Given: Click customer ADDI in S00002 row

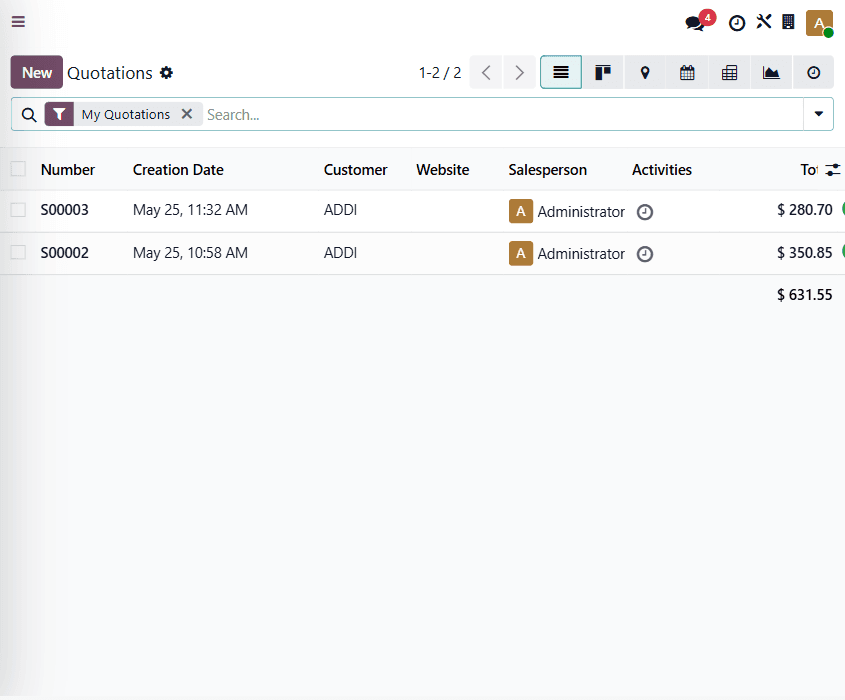Looking at the screenshot, I should (x=341, y=253).
